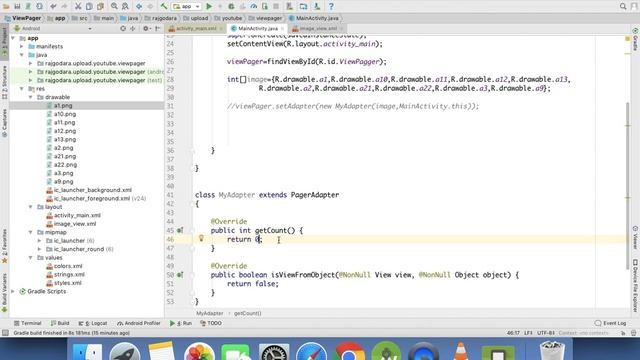Click the Make Project hammer icon
This screenshot has height=360, width=640.
point(164,6)
